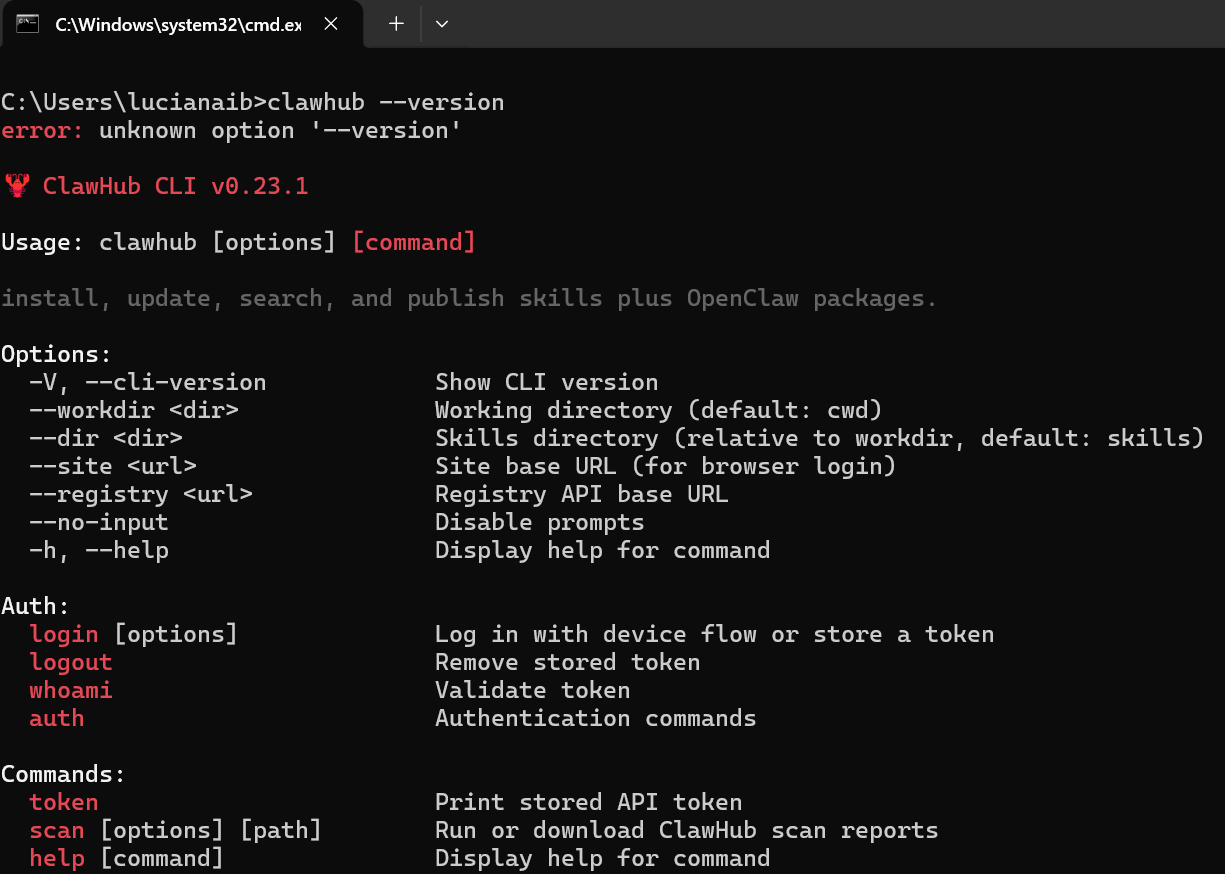
Task: Click 'Site base URL (for browser login)' text
Action: 666,466
